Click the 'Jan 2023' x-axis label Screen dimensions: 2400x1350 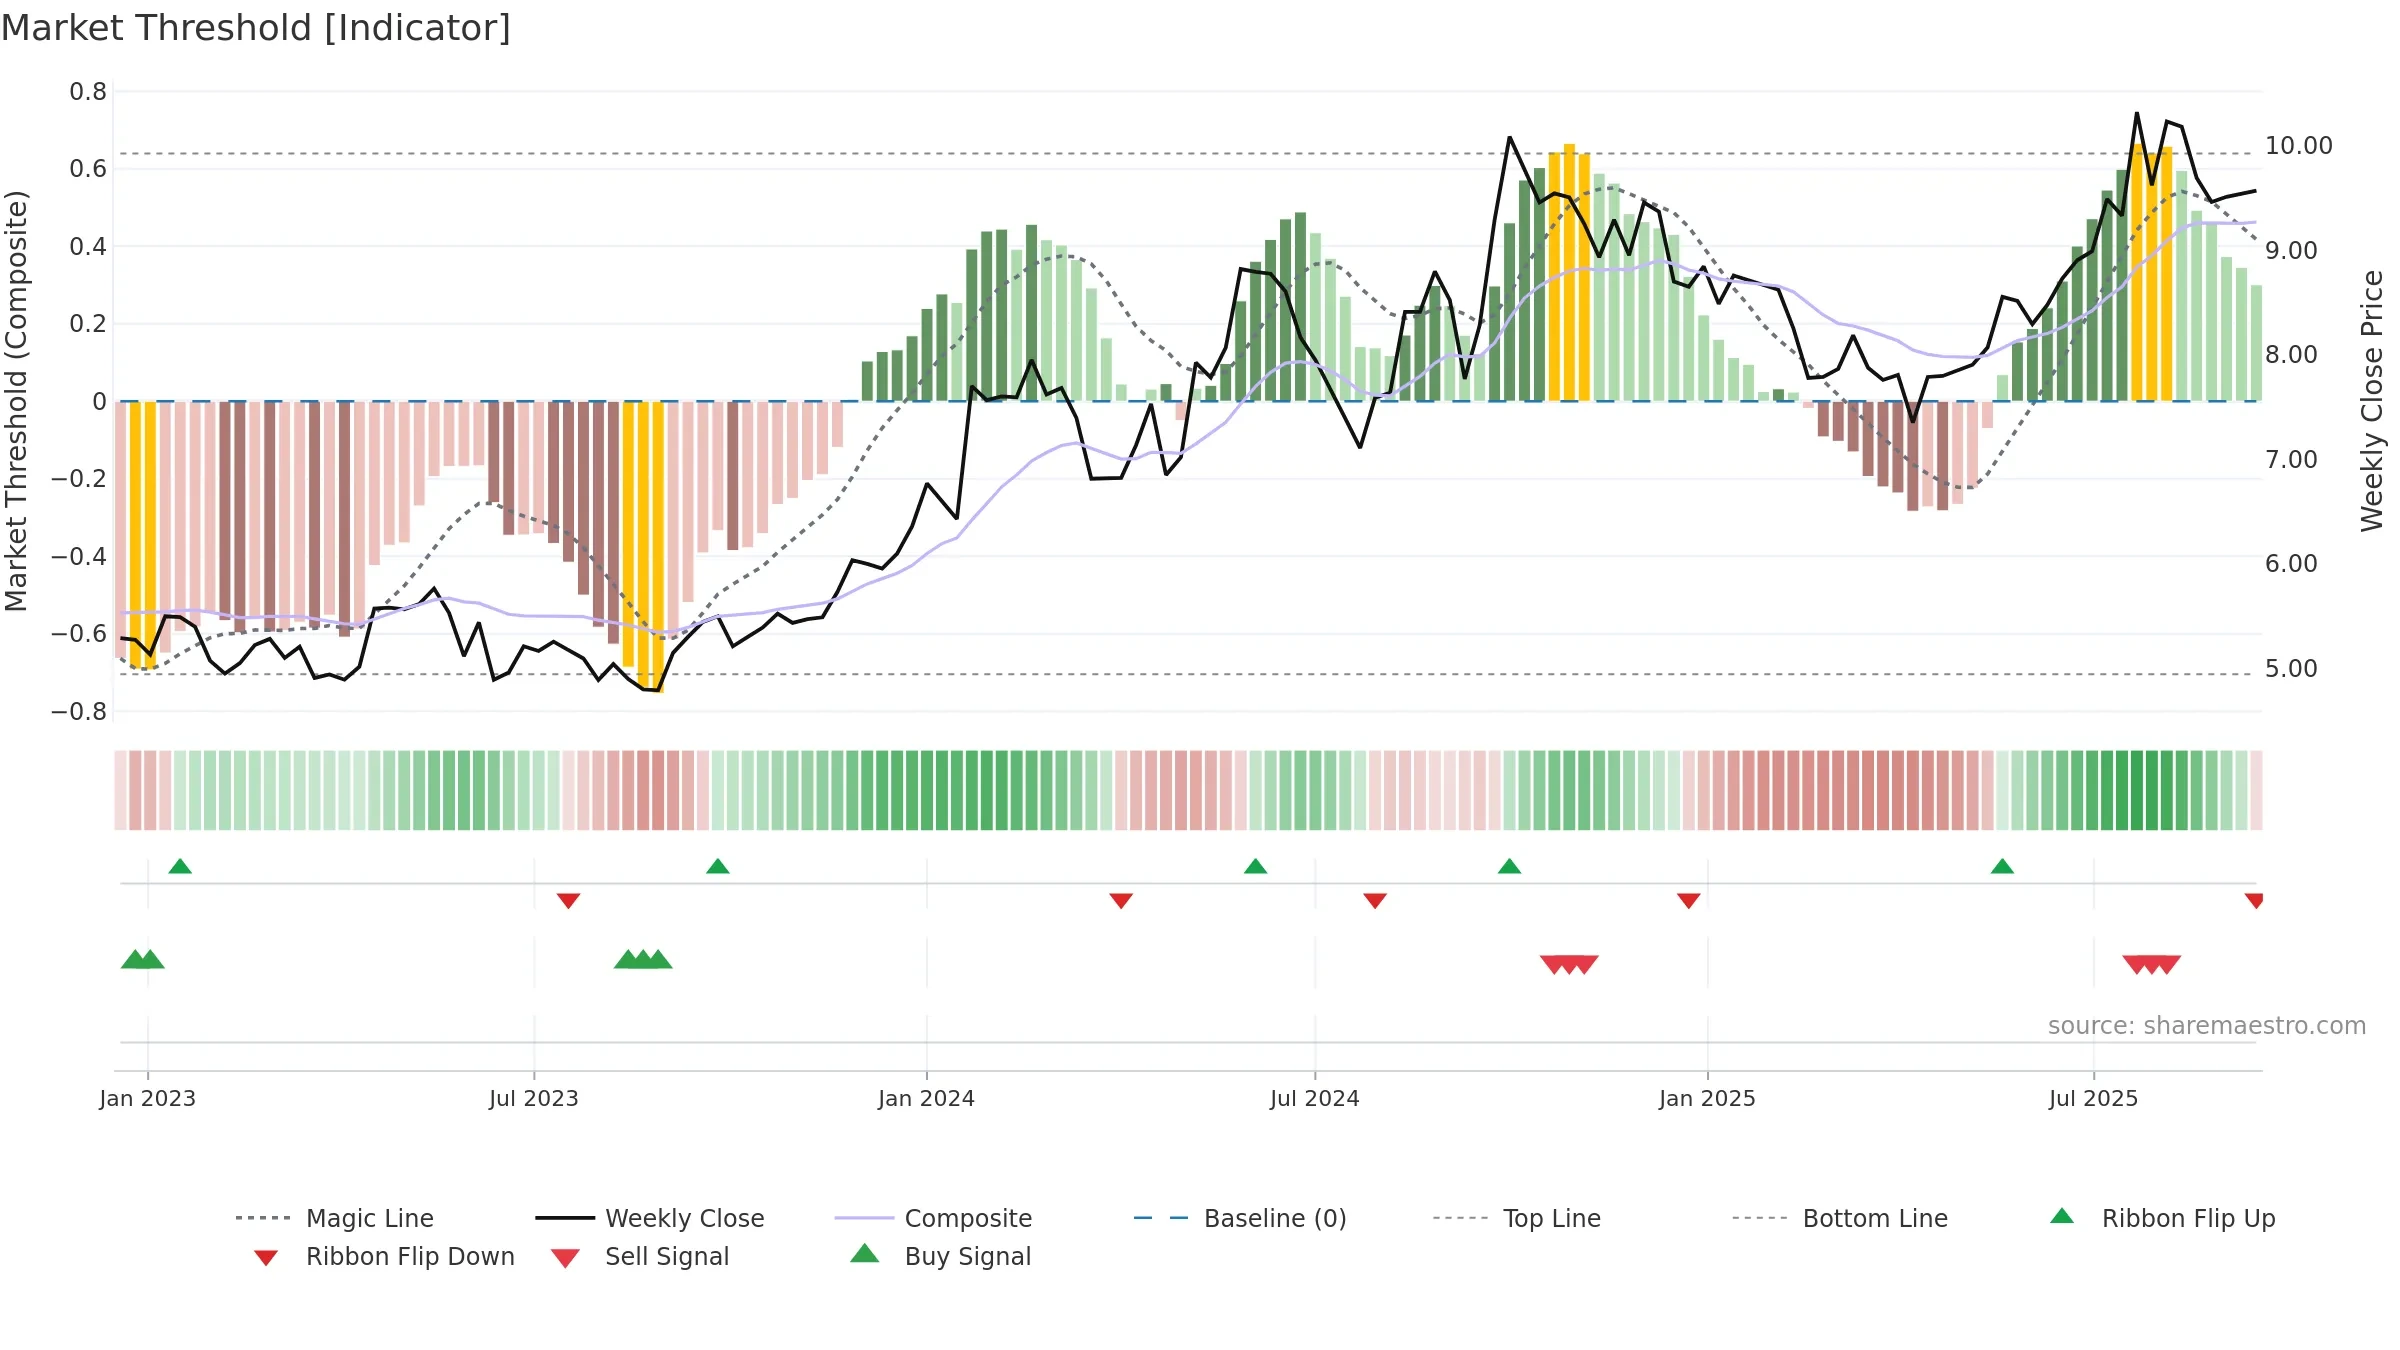[148, 1098]
